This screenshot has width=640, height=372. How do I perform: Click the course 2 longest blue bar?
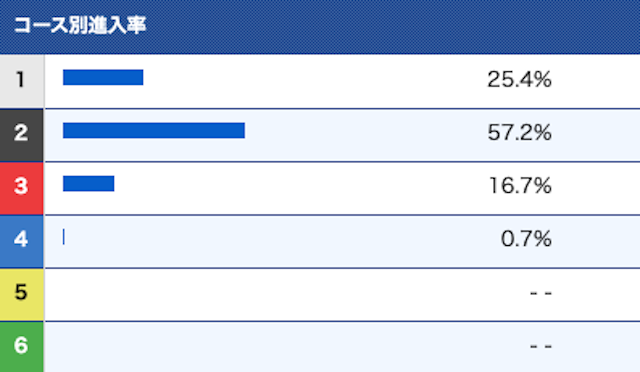point(154,130)
